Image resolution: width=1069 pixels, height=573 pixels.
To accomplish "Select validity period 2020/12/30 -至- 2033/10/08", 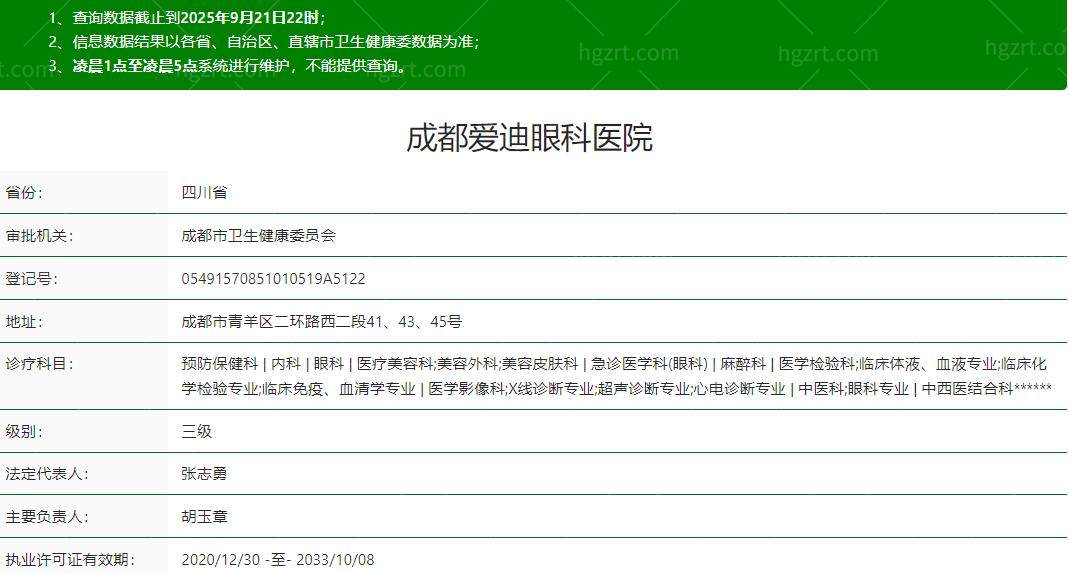I will point(278,560).
